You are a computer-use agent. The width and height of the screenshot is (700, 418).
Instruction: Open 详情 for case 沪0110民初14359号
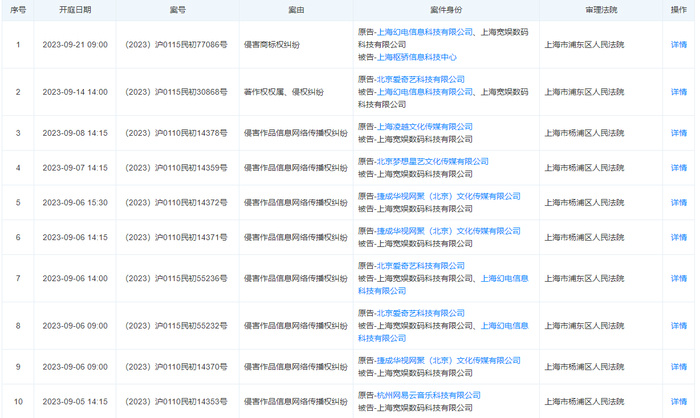(x=679, y=168)
